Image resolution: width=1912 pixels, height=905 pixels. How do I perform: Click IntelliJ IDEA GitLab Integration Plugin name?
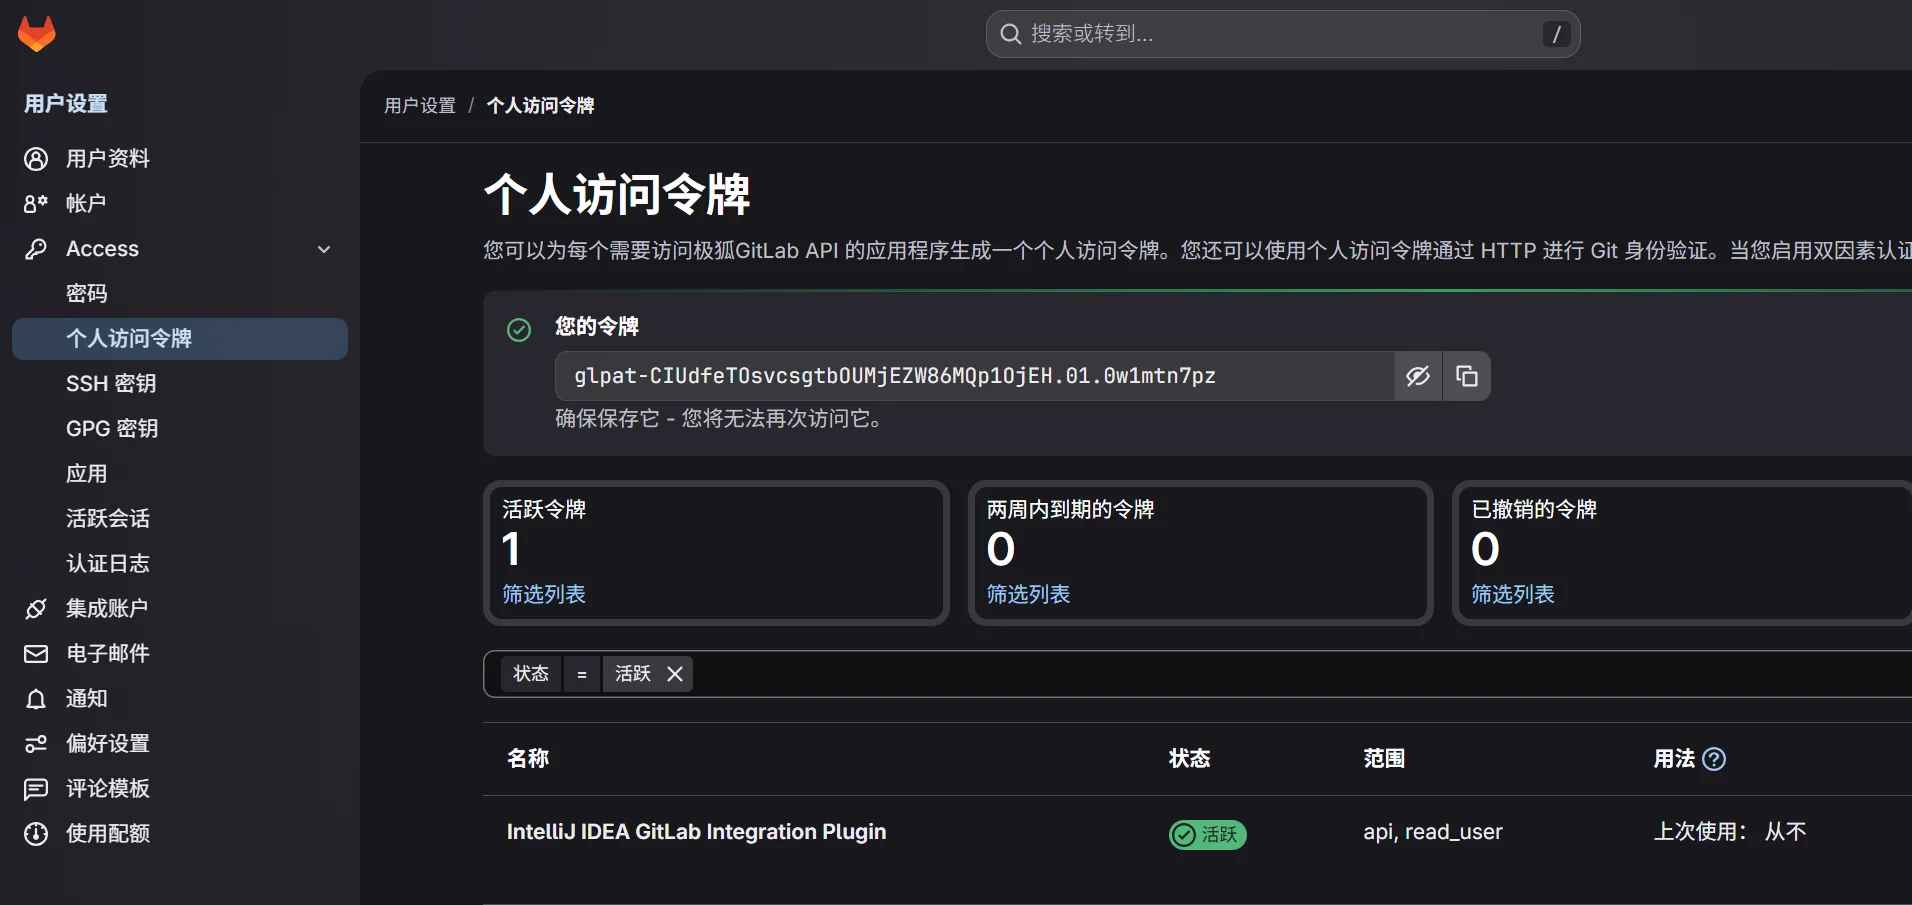click(x=697, y=832)
